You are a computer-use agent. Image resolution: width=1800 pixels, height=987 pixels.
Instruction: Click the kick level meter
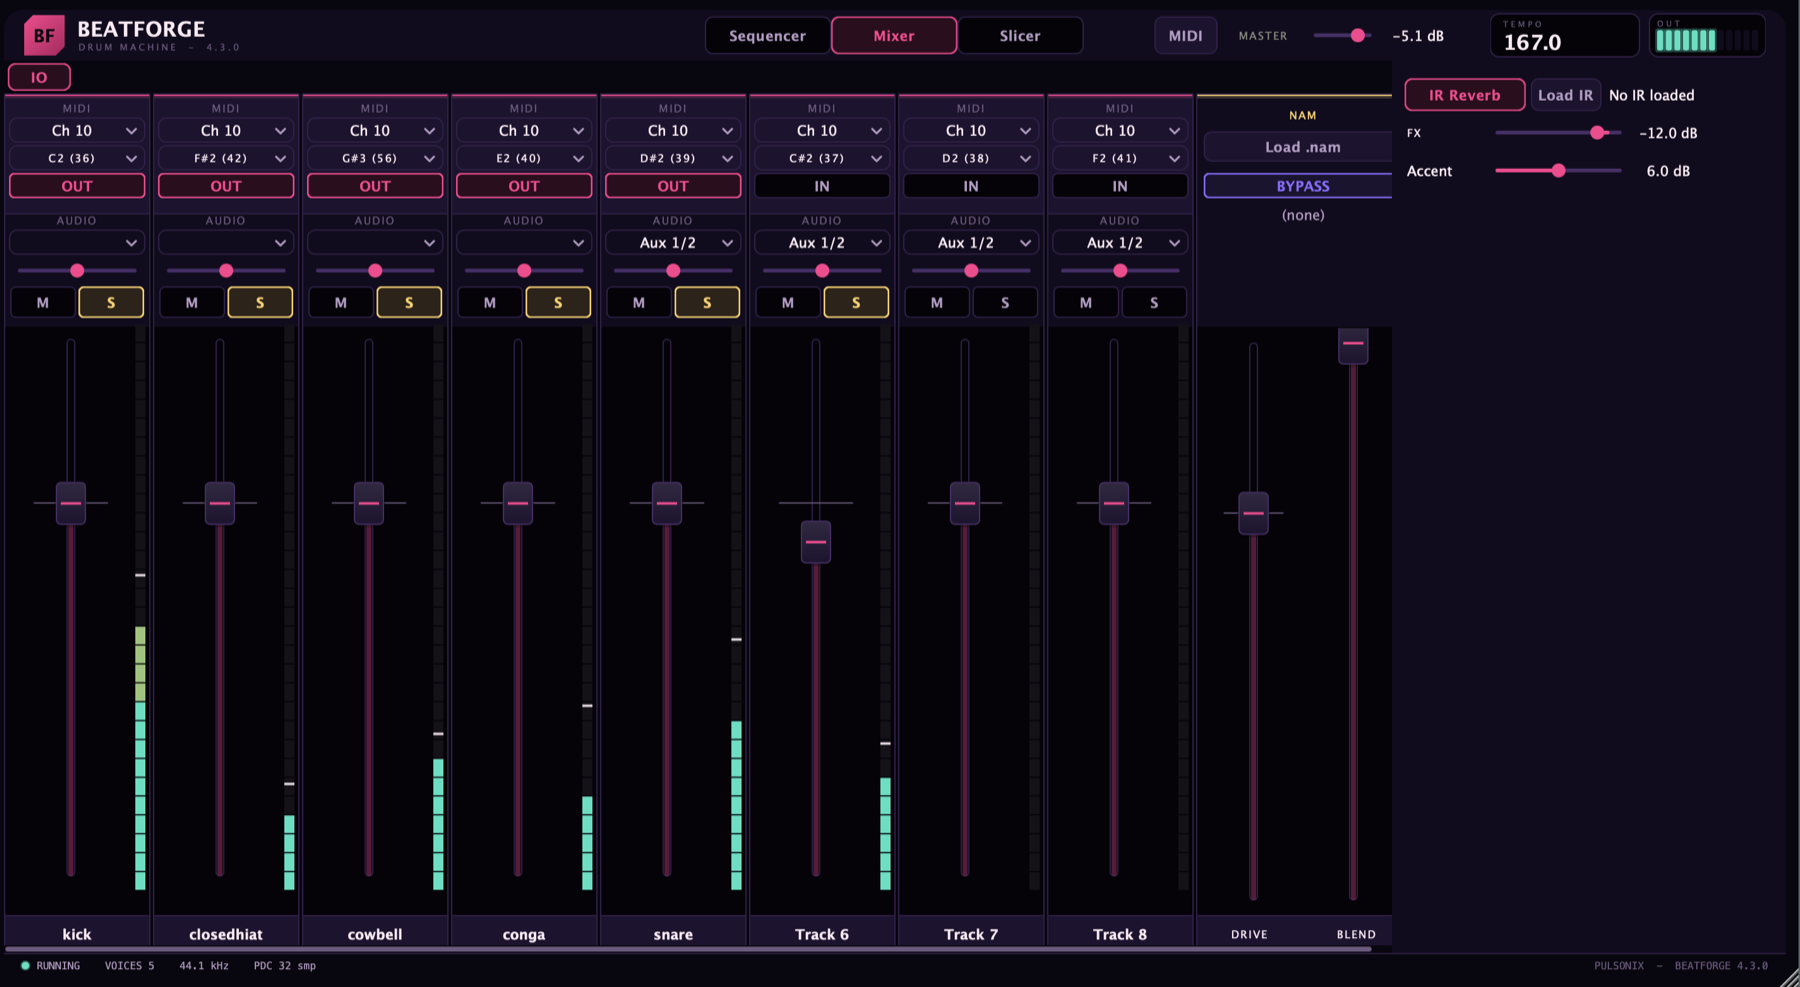[x=141, y=610]
